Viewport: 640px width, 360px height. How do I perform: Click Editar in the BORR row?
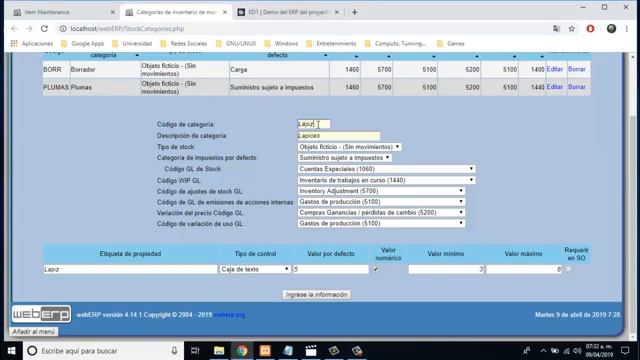(555, 69)
